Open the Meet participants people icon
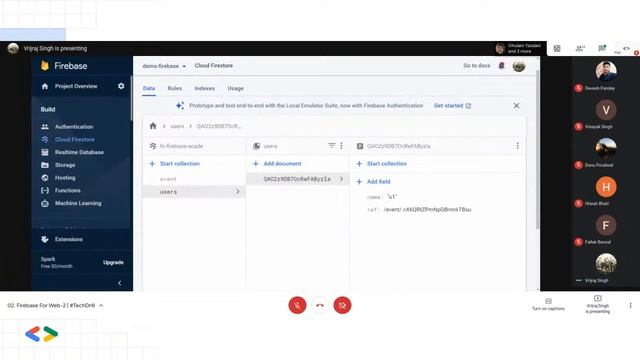Image resolution: width=640 pixels, height=360 pixels. coord(580,49)
